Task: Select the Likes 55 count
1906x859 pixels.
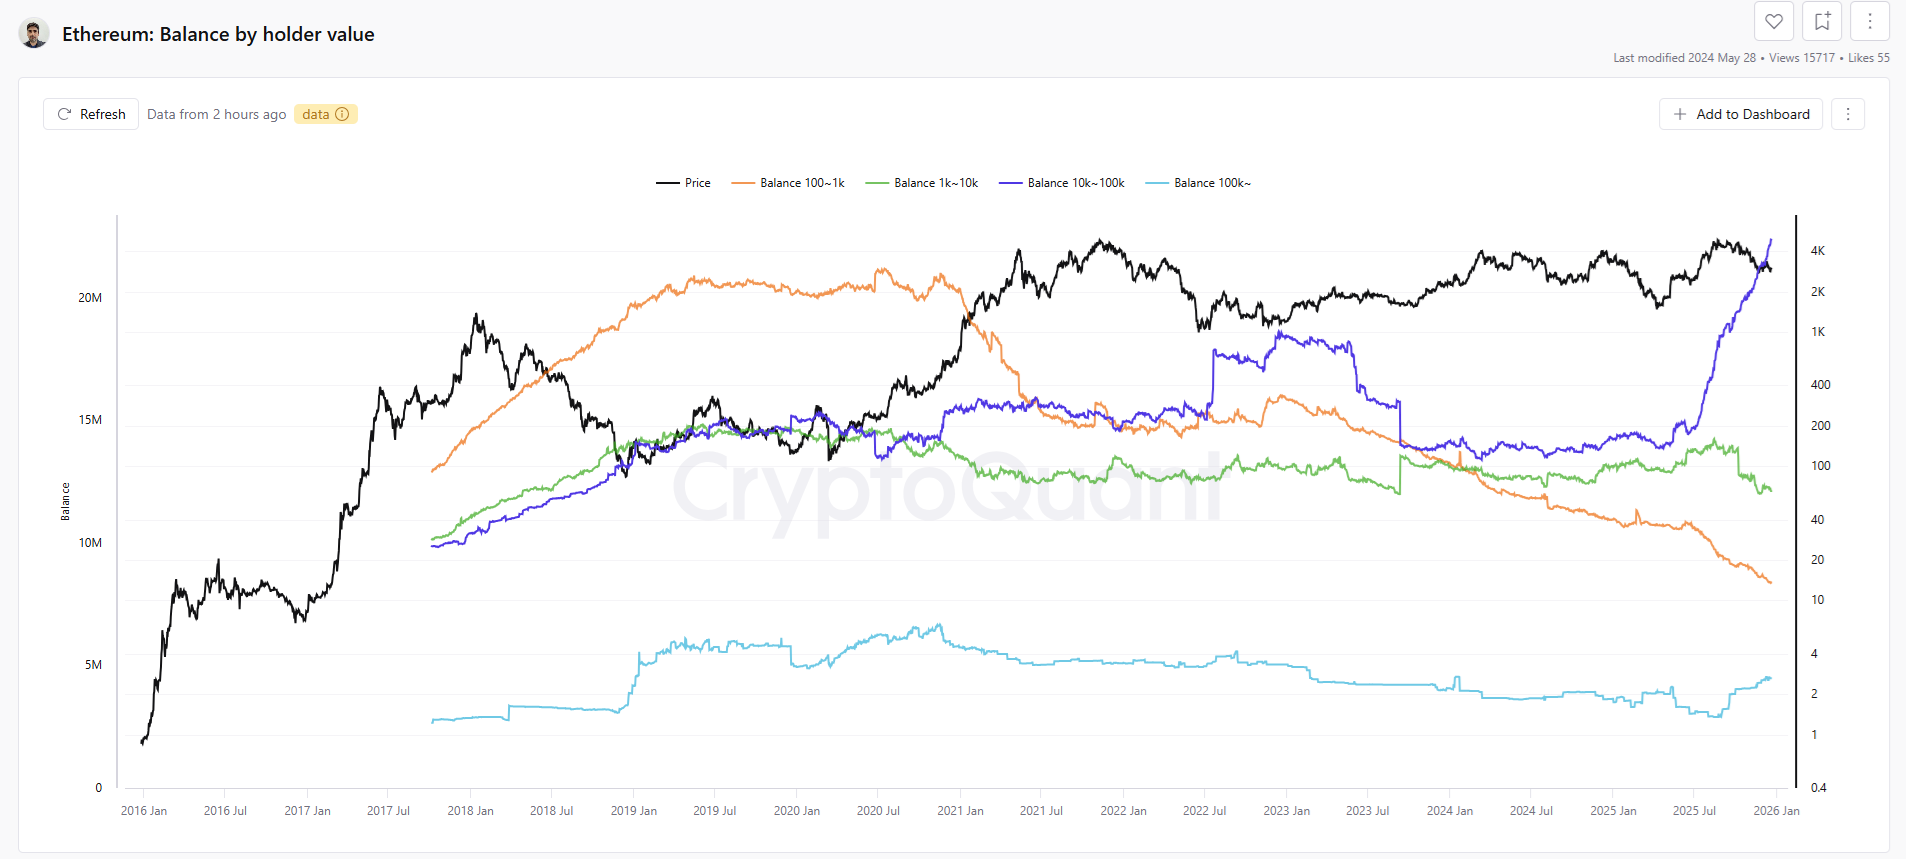Action: (1868, 57)
